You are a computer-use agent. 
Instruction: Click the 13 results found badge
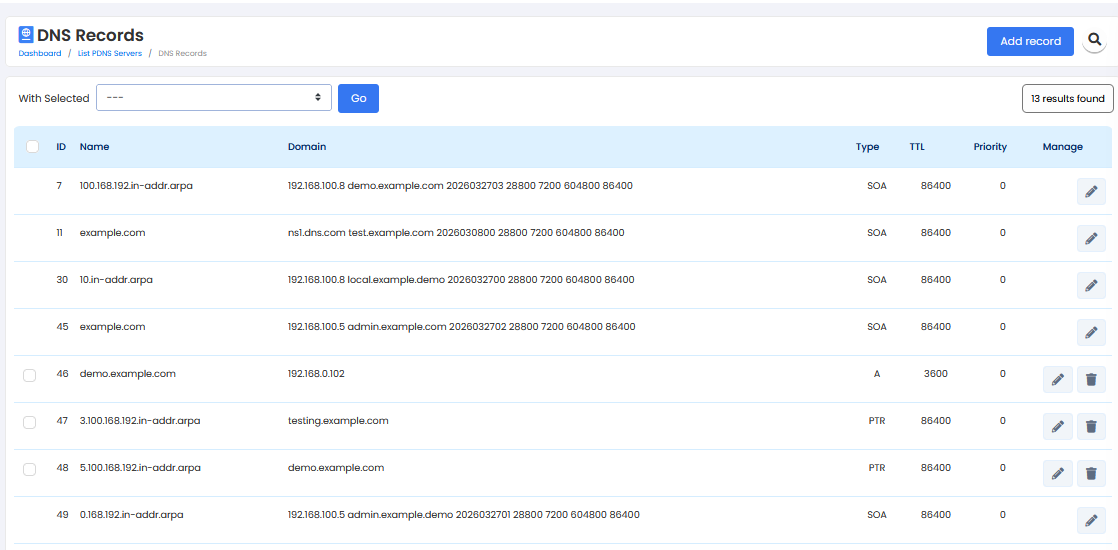pyautogui.click(x=1067, y=99)
